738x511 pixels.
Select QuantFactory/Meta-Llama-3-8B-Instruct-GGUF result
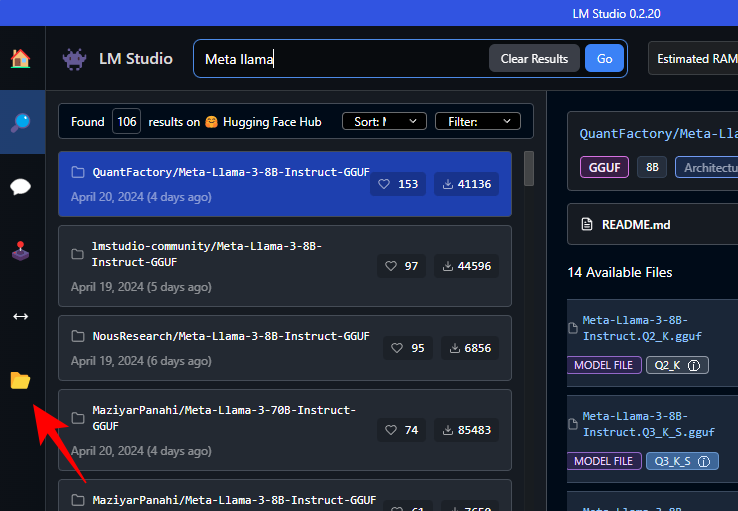pyautogui.click(x=285, y=184)
